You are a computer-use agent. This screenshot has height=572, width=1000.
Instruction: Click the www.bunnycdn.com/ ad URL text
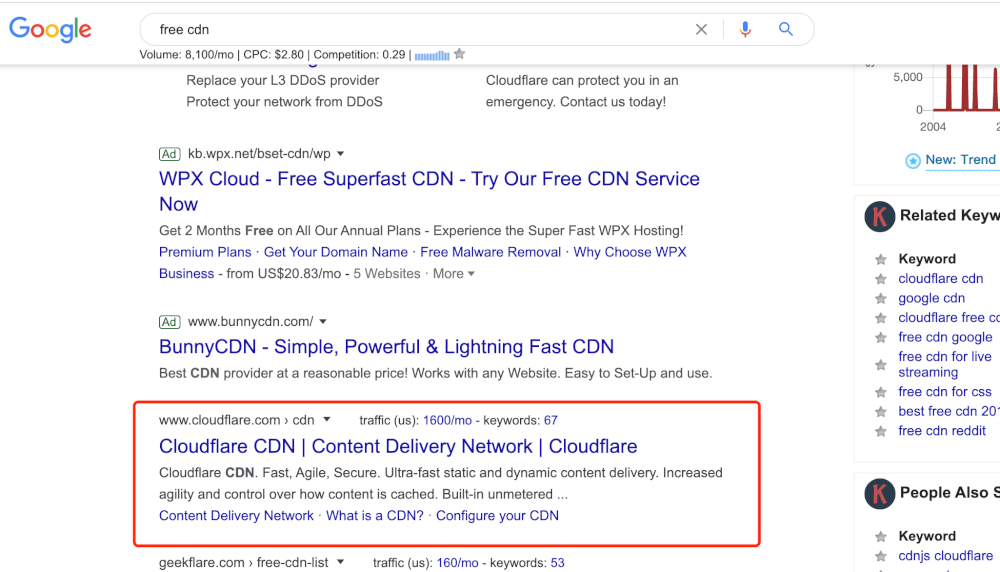[x=250, y=322]
